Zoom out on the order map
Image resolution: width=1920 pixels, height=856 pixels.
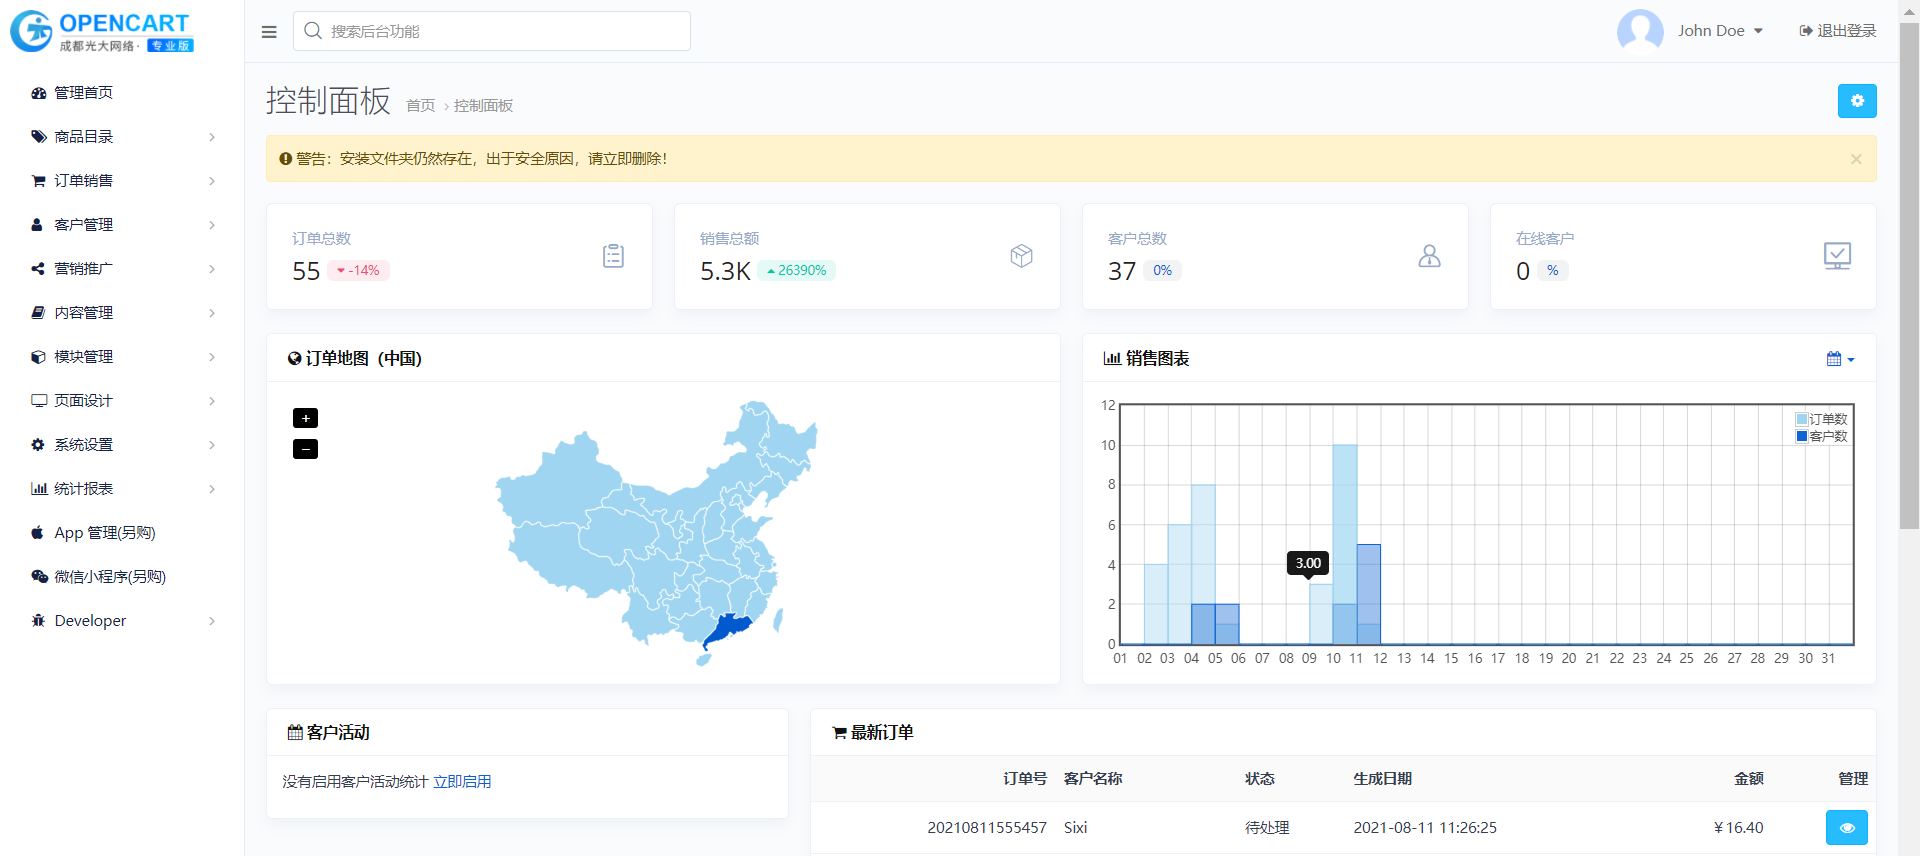click(x=306, y=449)
